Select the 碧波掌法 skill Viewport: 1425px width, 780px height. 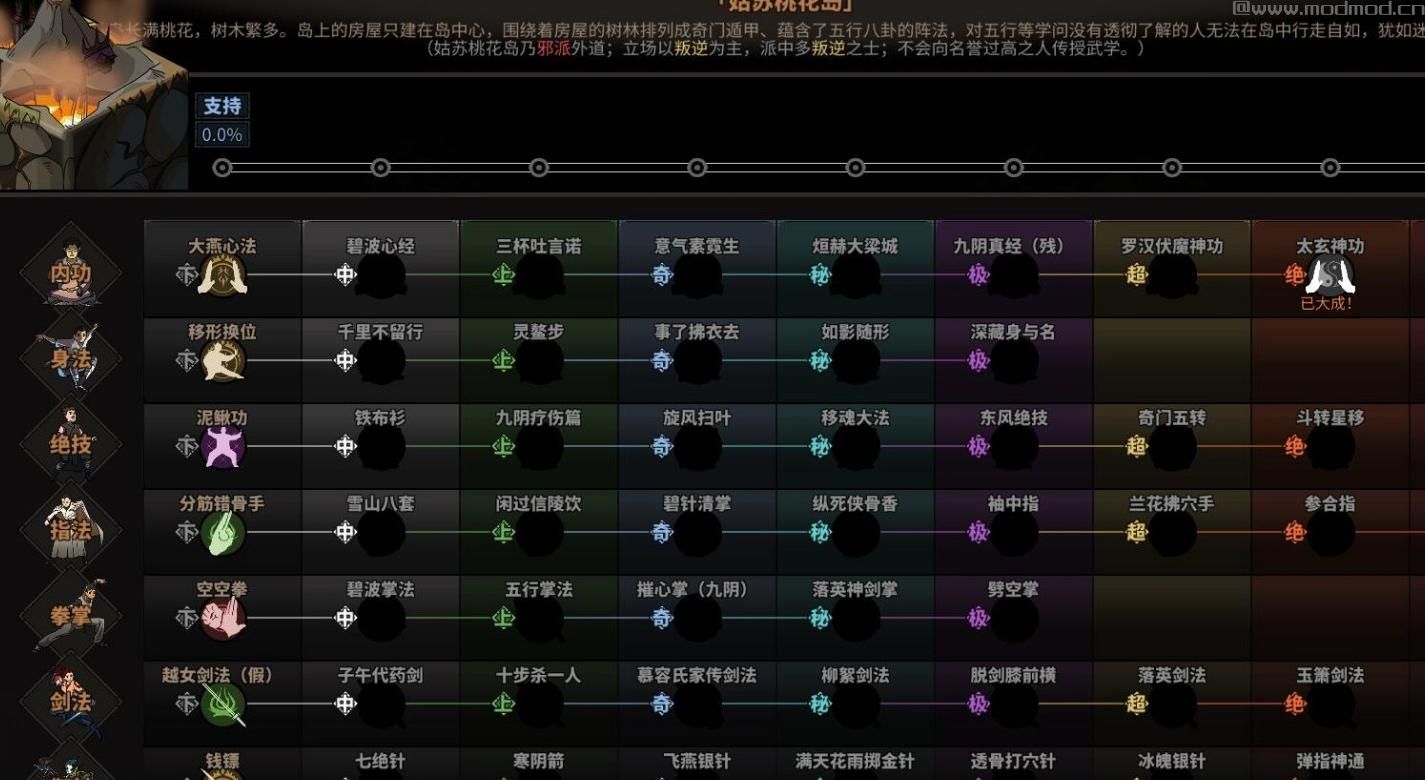pyautogui.click(x=380, y=618)
